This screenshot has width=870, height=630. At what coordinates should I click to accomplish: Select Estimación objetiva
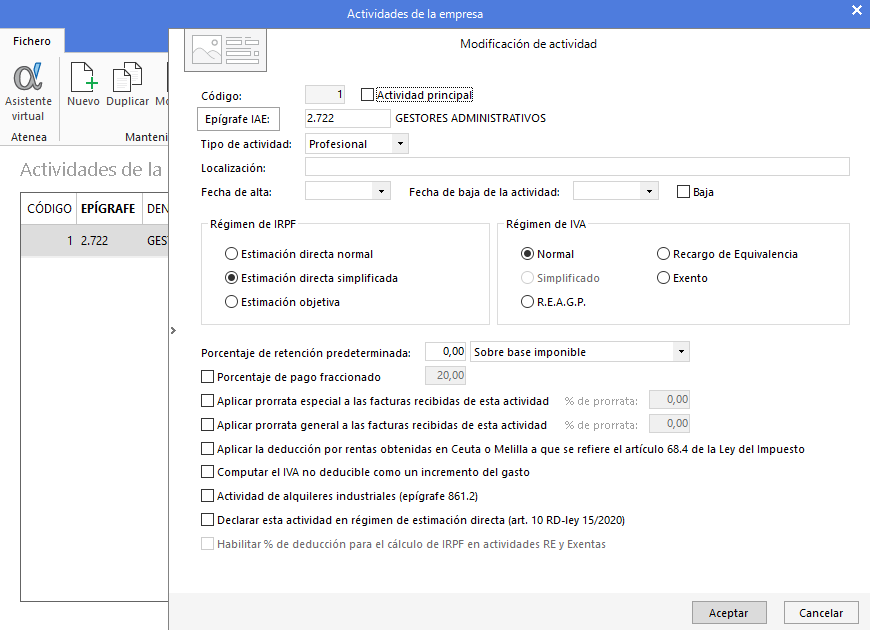point(231,302)
